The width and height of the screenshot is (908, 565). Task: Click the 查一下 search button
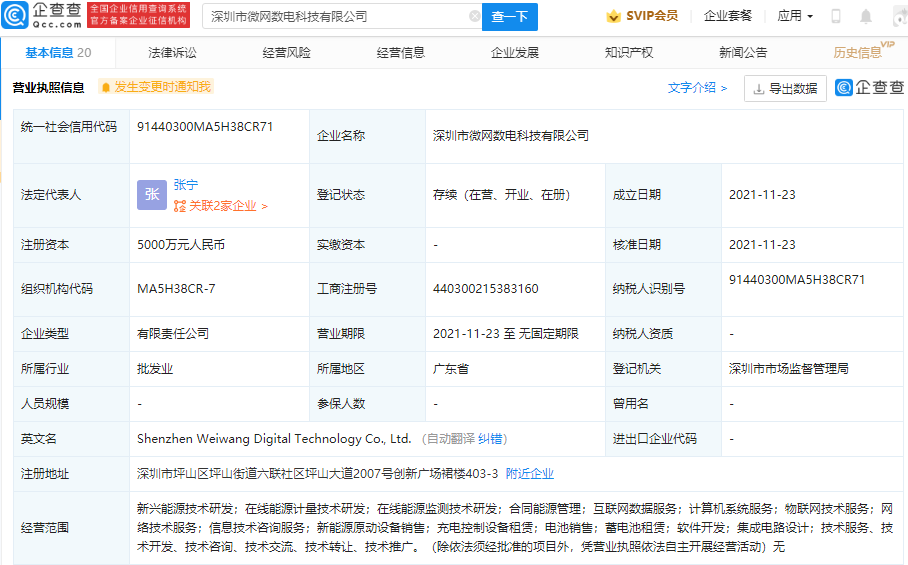[x=510, y=17]
